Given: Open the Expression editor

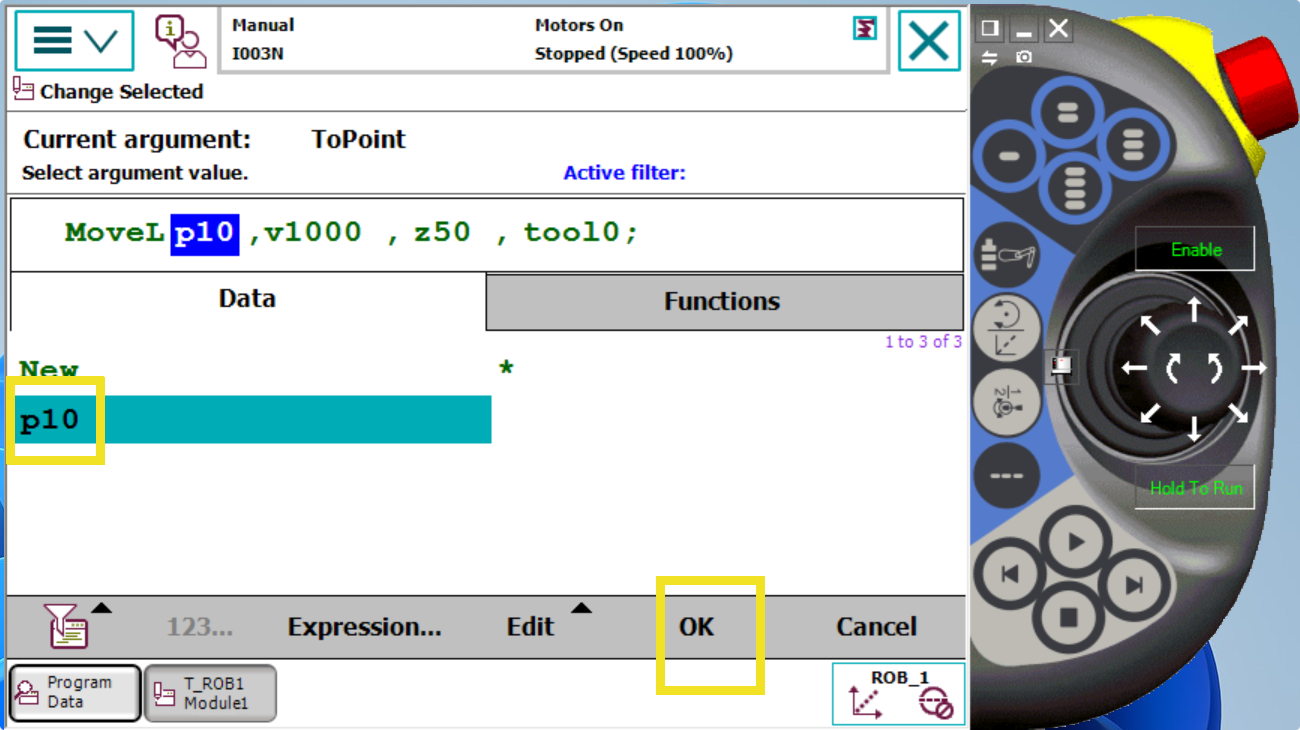Looking at the screenshot, I should pyautogui.click(x=364, y=627).
